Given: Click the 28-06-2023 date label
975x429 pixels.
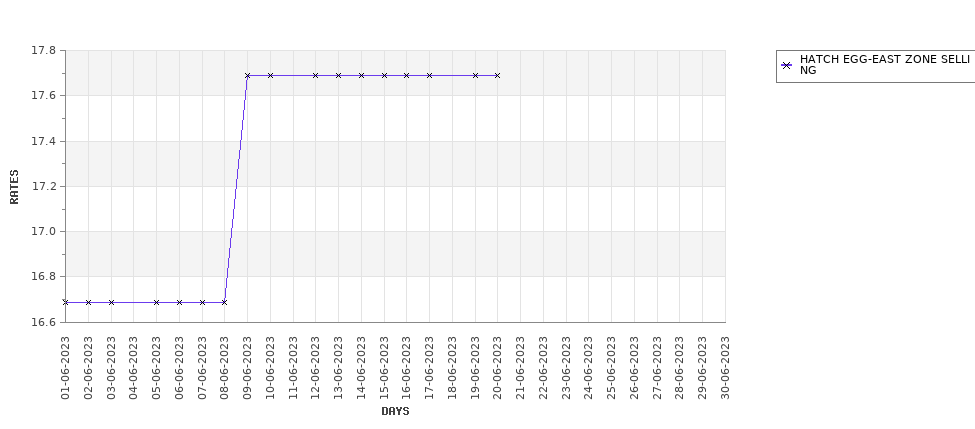Looking at the screenshot, I should pos(680,367).
